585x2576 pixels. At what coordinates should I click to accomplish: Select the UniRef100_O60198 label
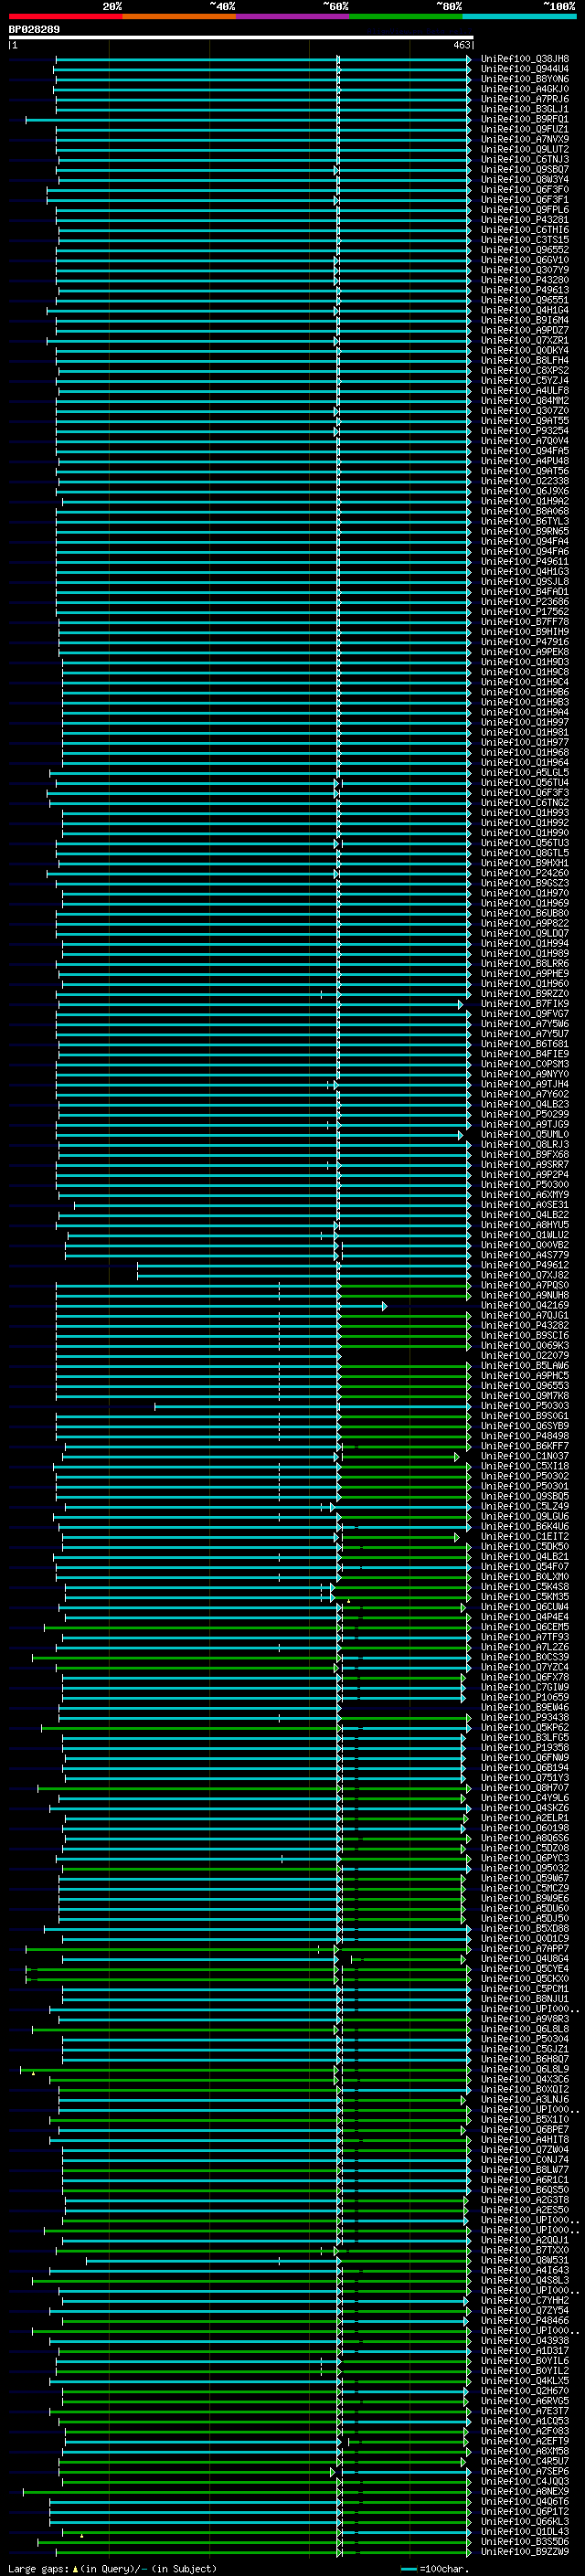524,1828
